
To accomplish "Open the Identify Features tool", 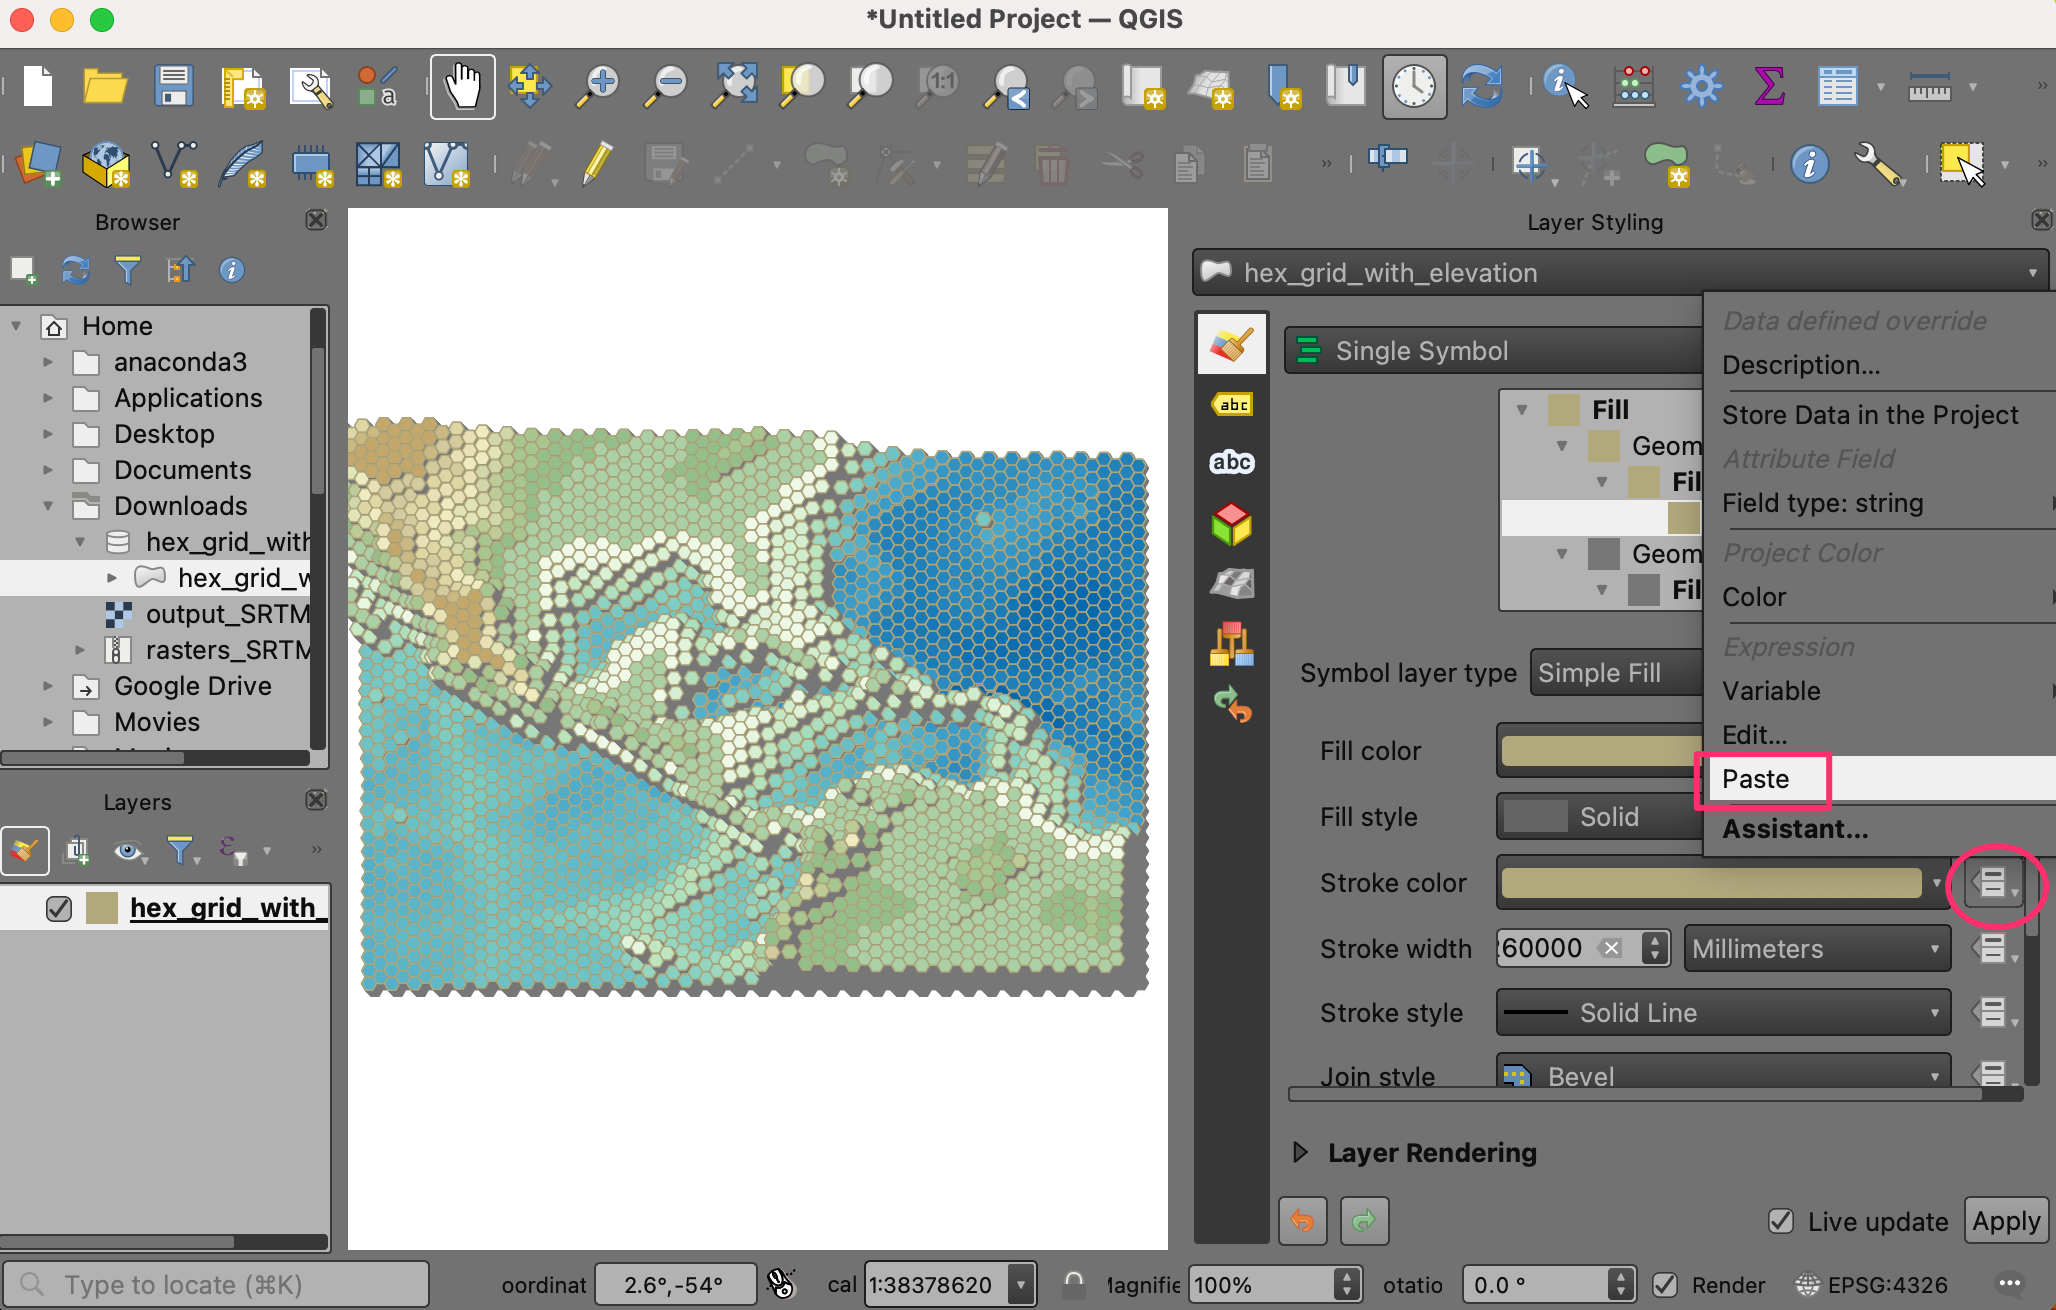I will [1564, 86].
